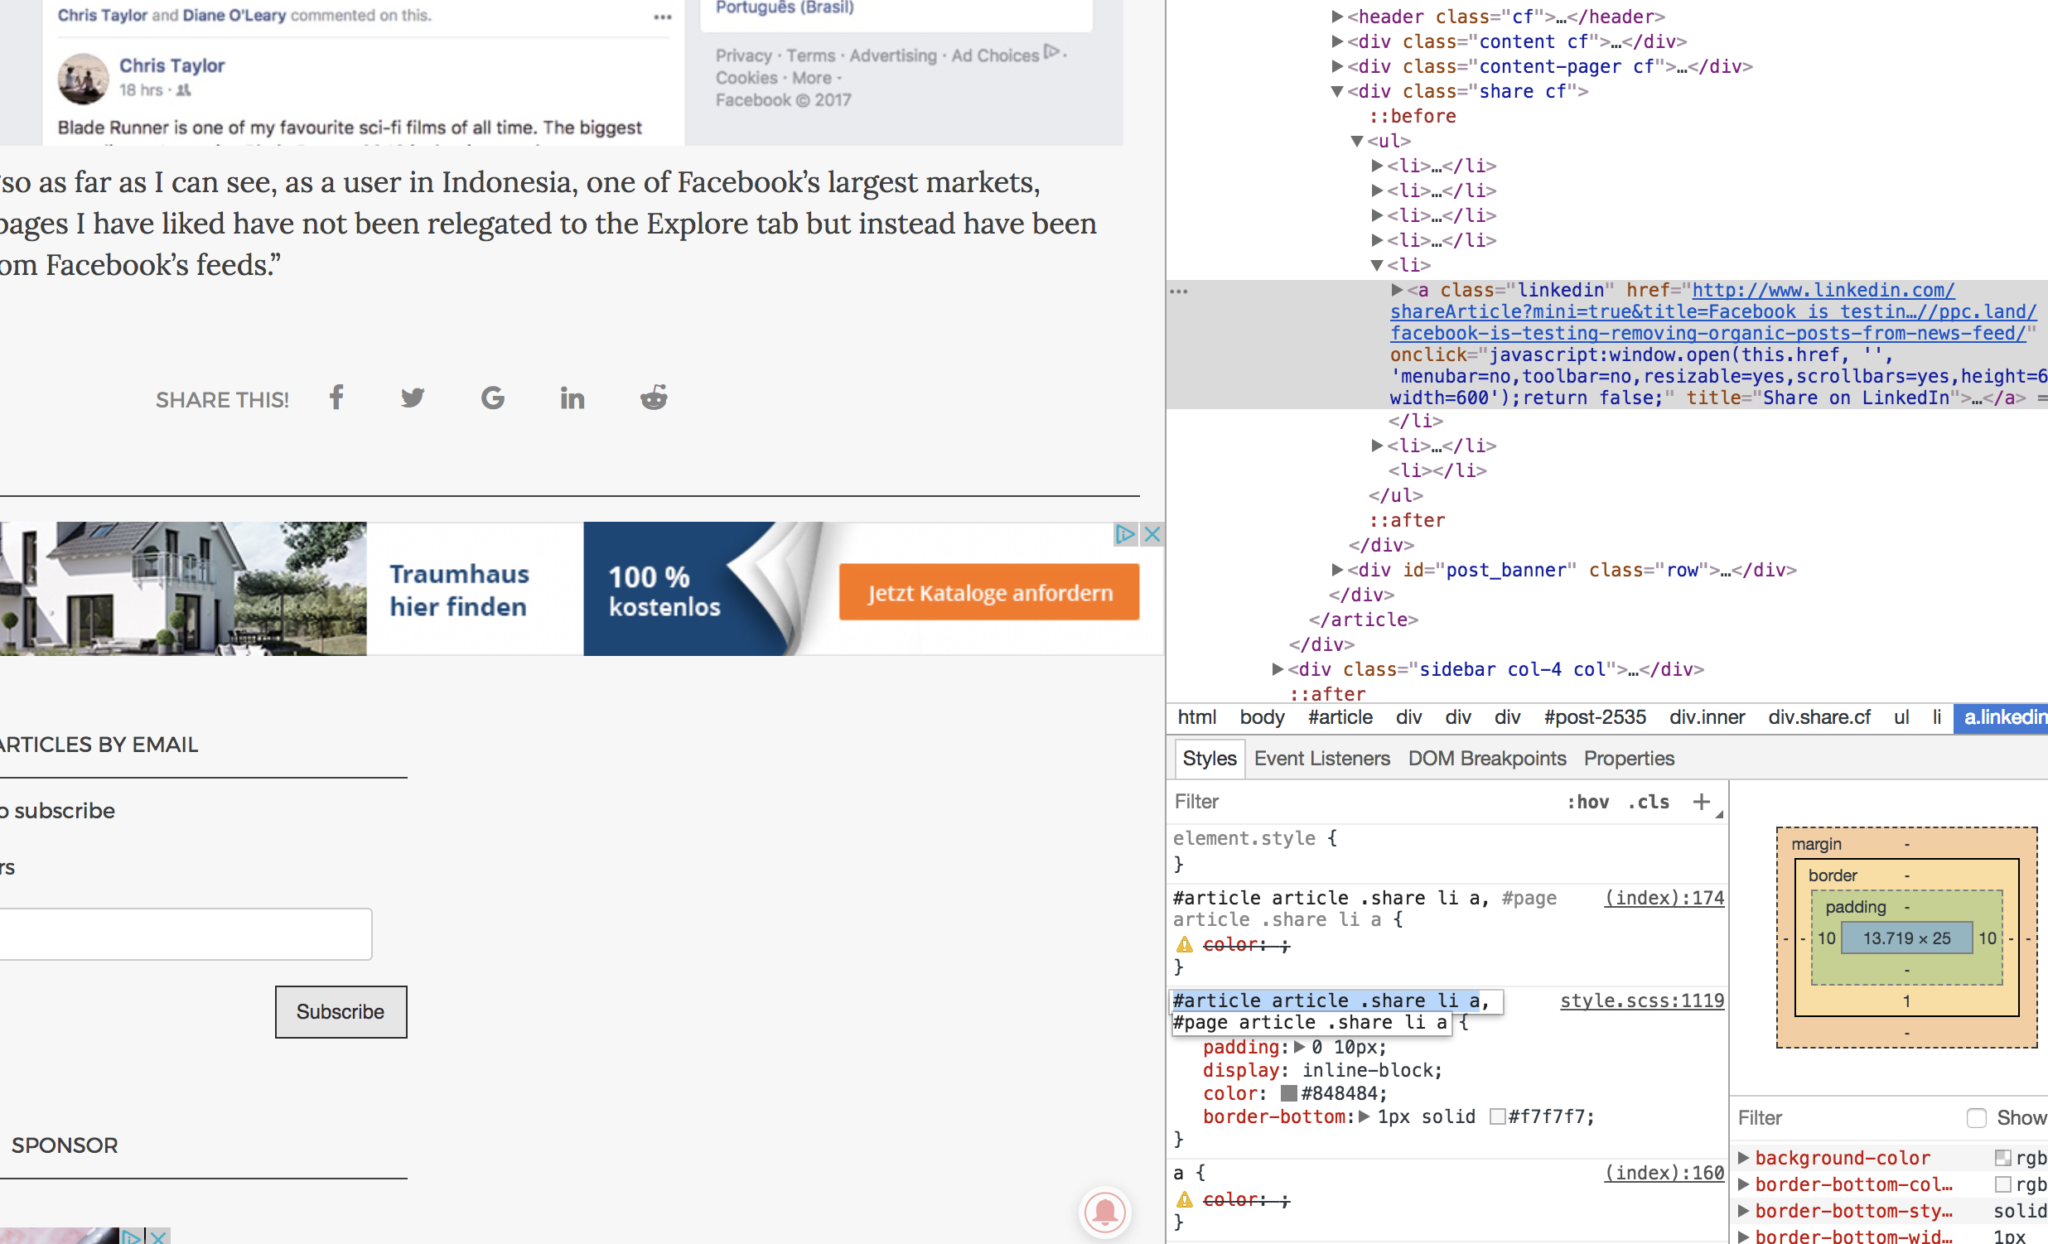Click the Facebook share icon
This screenshot has height=1244, width=2048.
337,398
